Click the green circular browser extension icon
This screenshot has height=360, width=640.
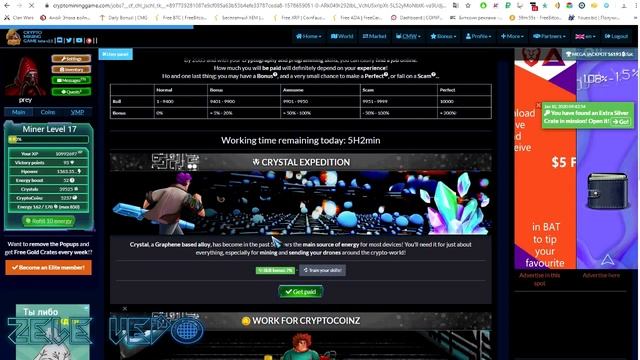point(483,6)
